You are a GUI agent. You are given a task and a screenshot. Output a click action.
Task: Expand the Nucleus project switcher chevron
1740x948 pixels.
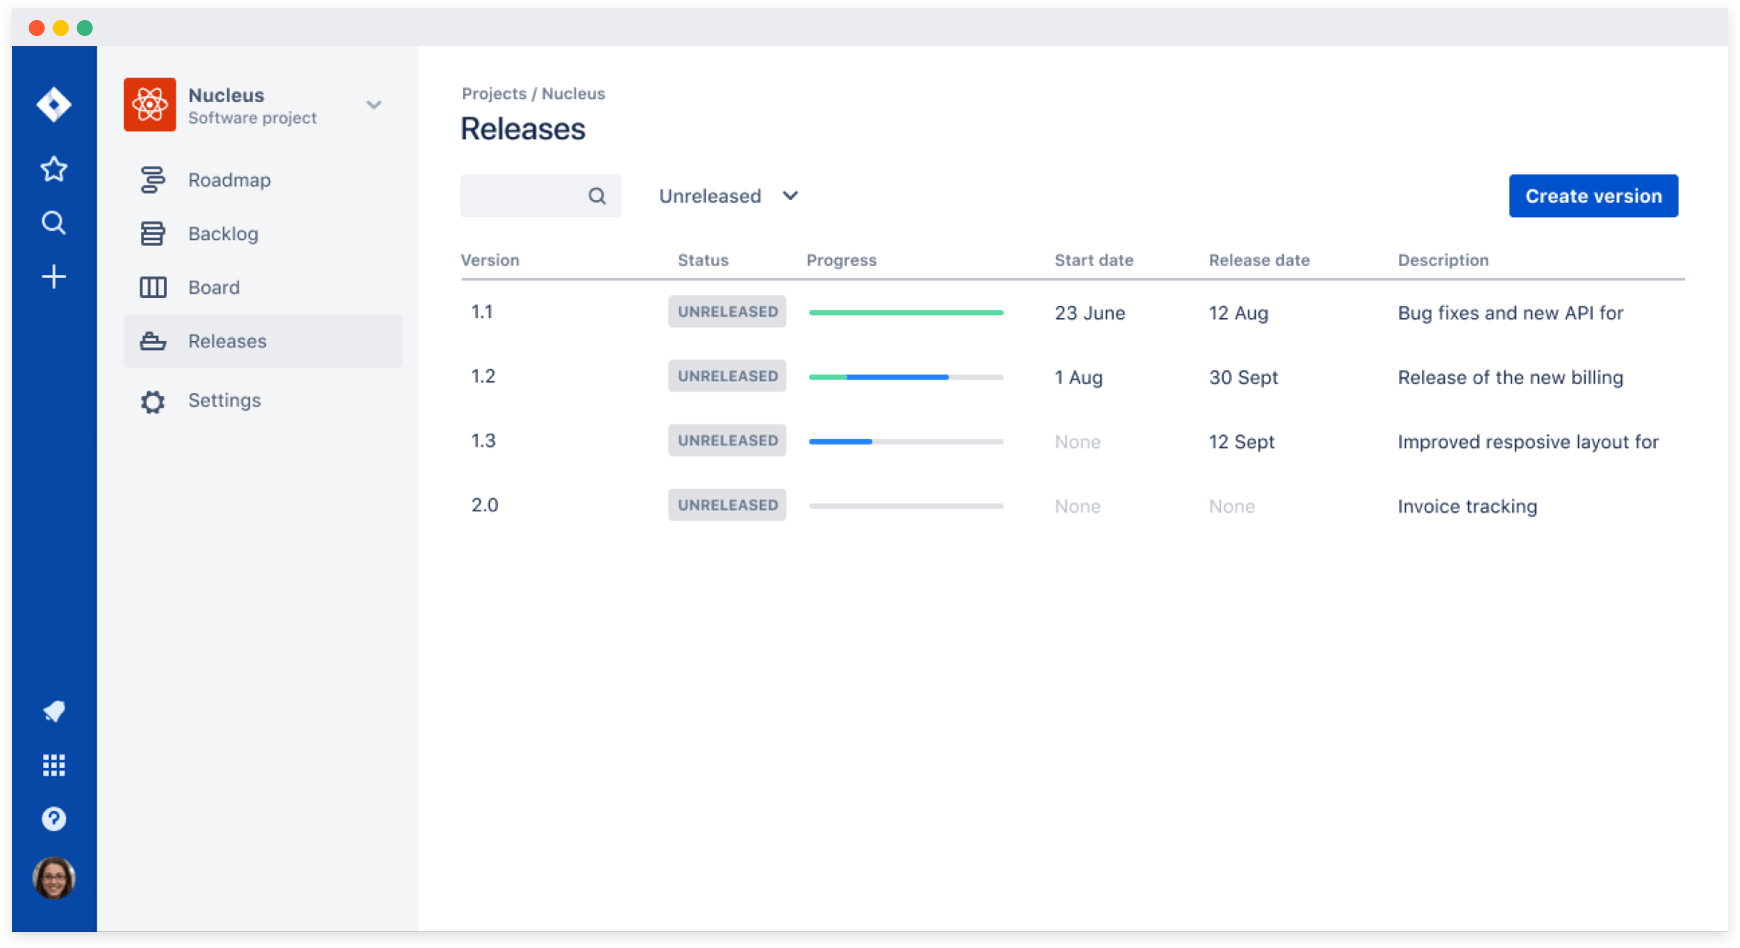click(374, 105)
